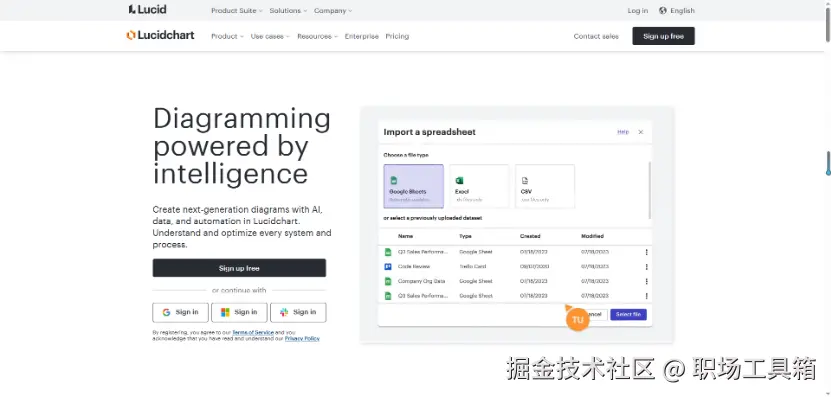Click the large Sign up free button
This screenshot has height=397, width=831.
[239, 268]
